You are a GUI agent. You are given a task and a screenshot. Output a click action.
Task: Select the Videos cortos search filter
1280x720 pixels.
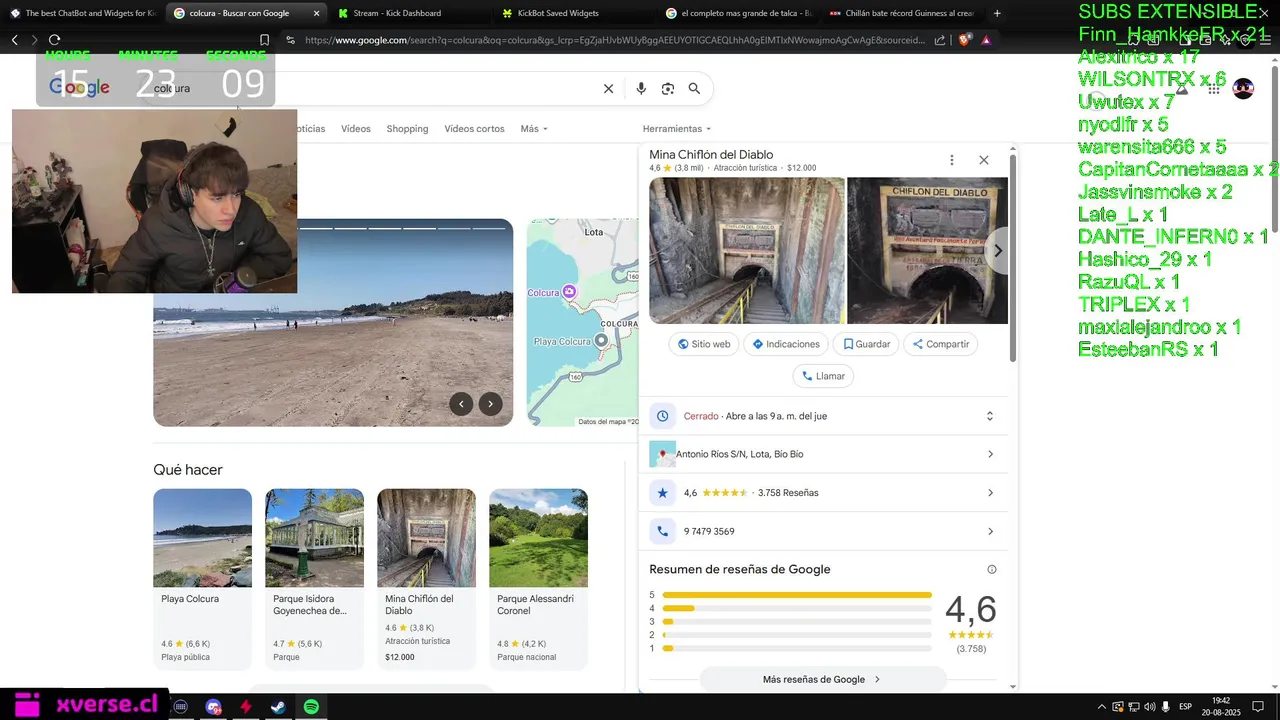coord(474,129)
